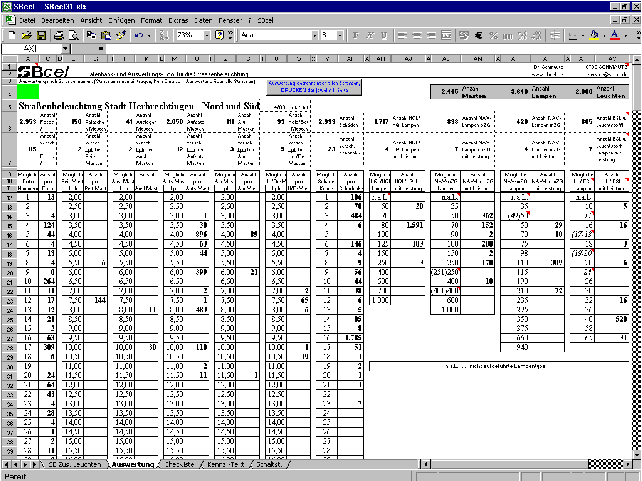This screenshot has width=642, height=481.
Task: Open the Font size dropdown
Action: 339,36
